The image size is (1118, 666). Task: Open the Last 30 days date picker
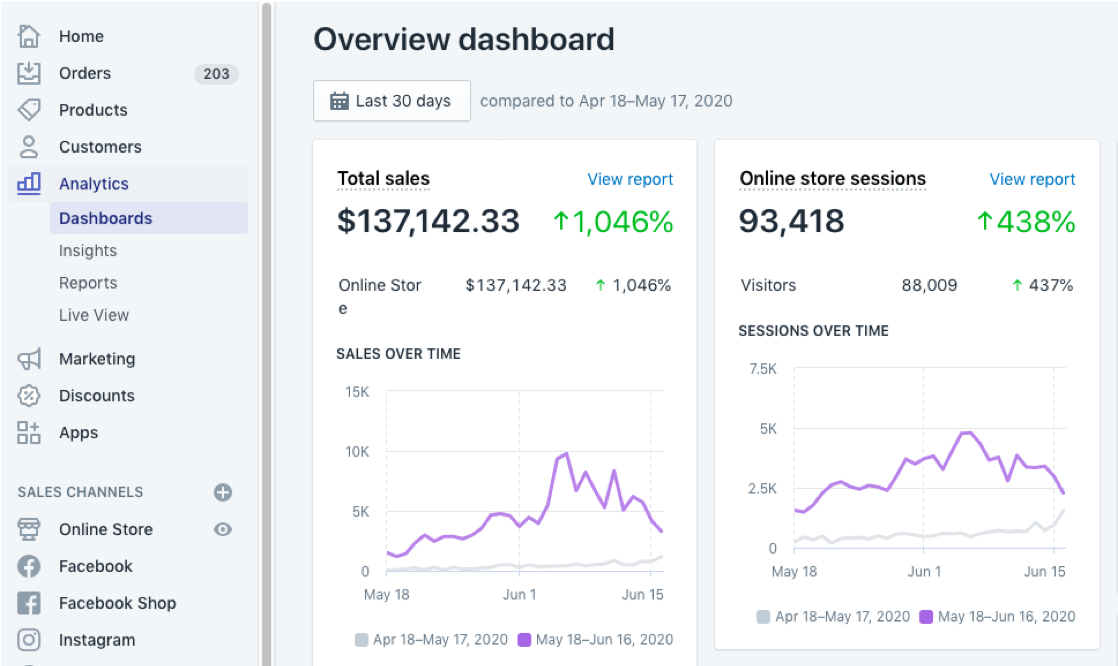coord(391,100)
